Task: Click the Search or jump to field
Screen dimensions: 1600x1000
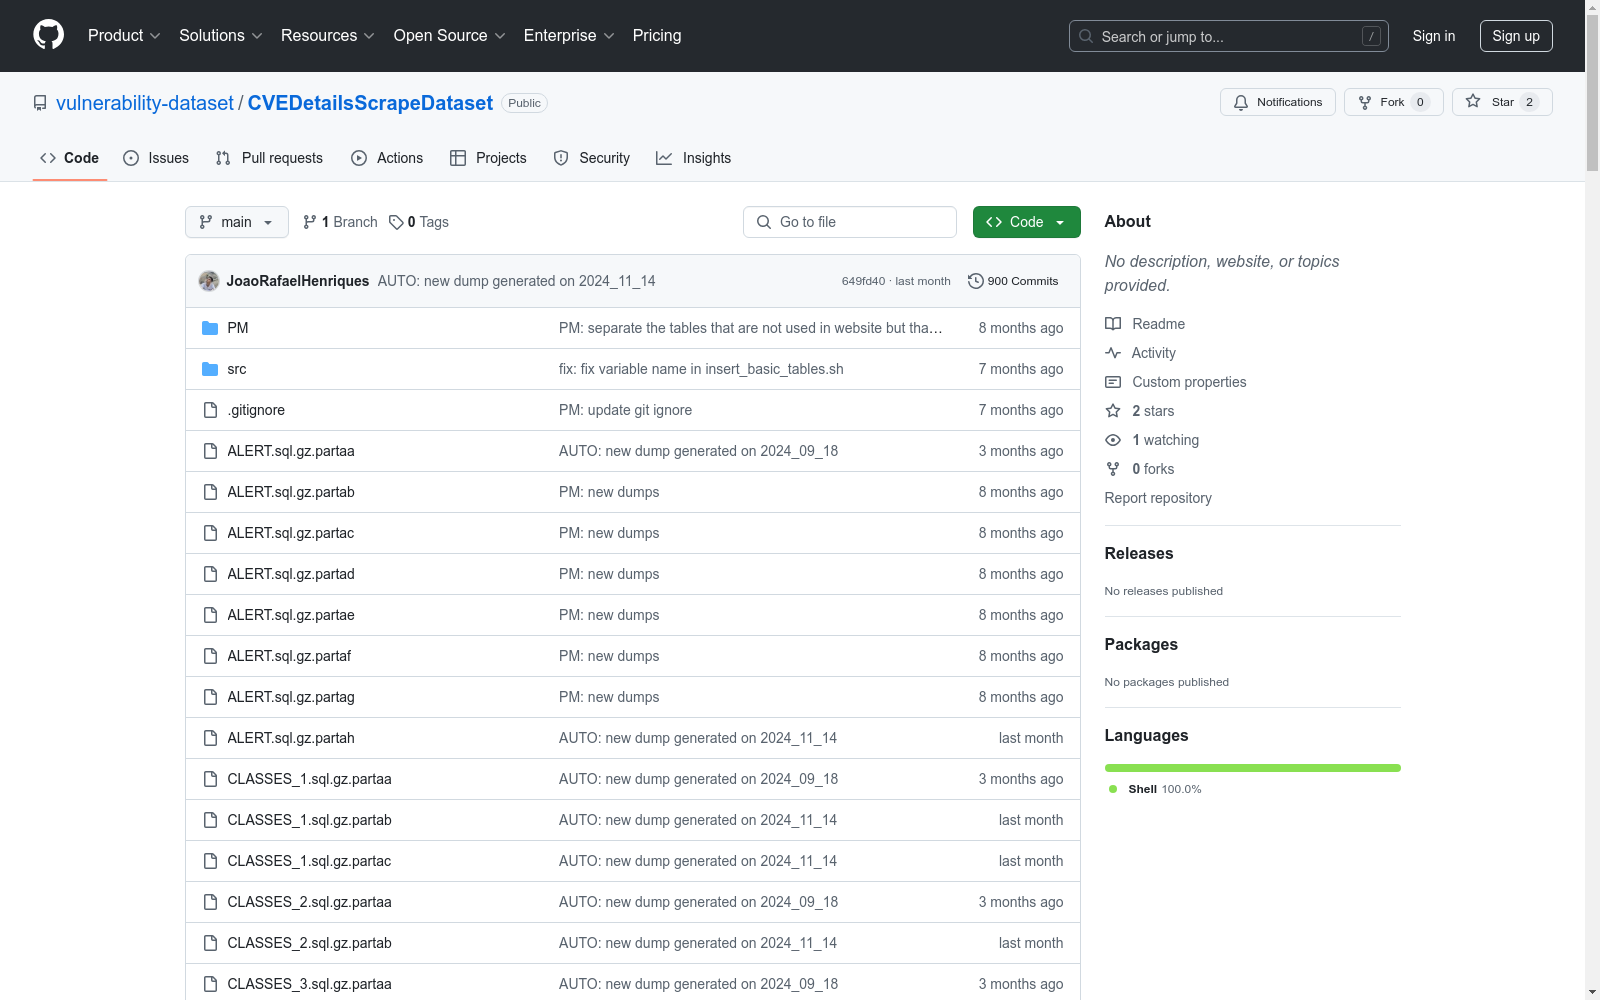Action: [x=1229, y=36]
